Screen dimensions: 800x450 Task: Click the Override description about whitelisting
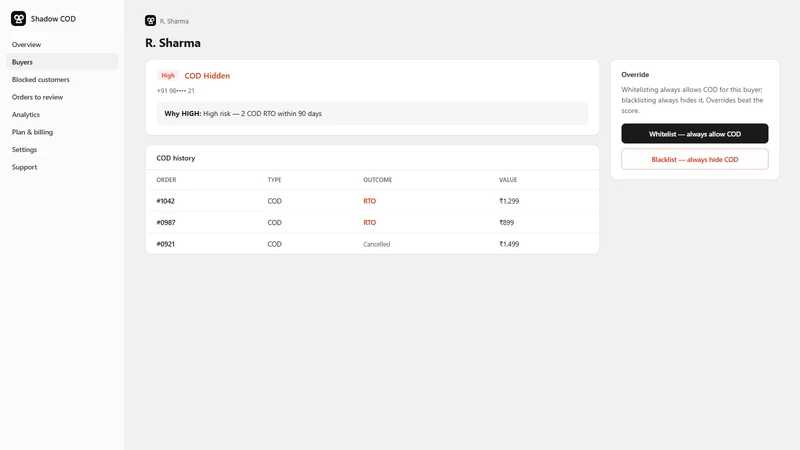pyautogui.click(x=692, y=100)
